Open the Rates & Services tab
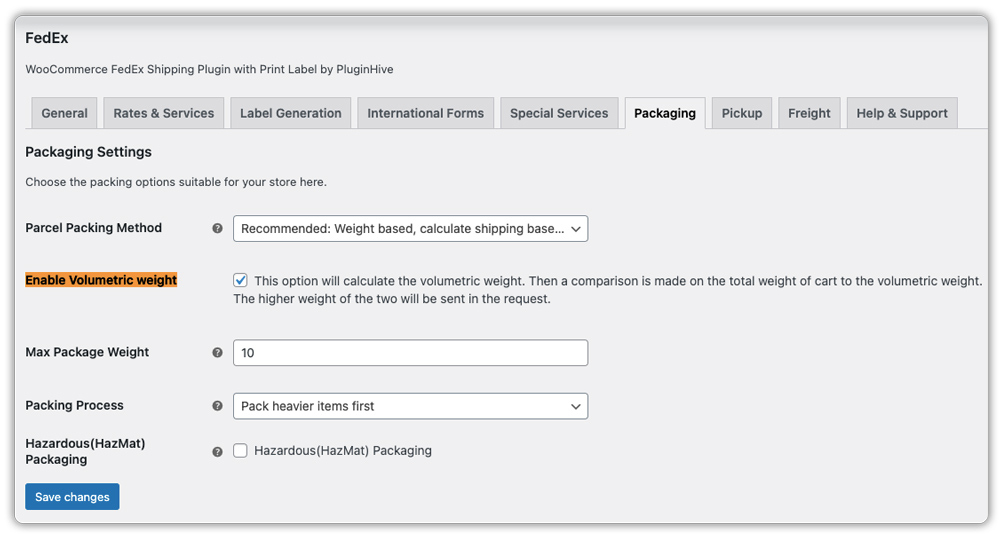 164,114
